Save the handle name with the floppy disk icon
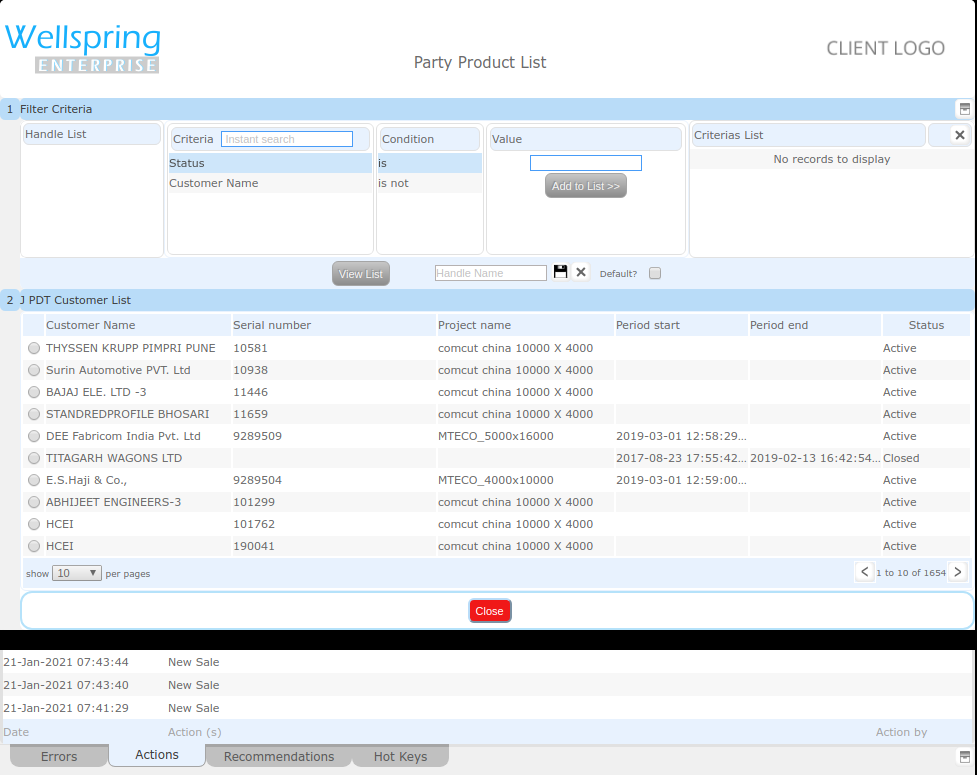Viewport: 977px width, 775px height. point(560,272)
